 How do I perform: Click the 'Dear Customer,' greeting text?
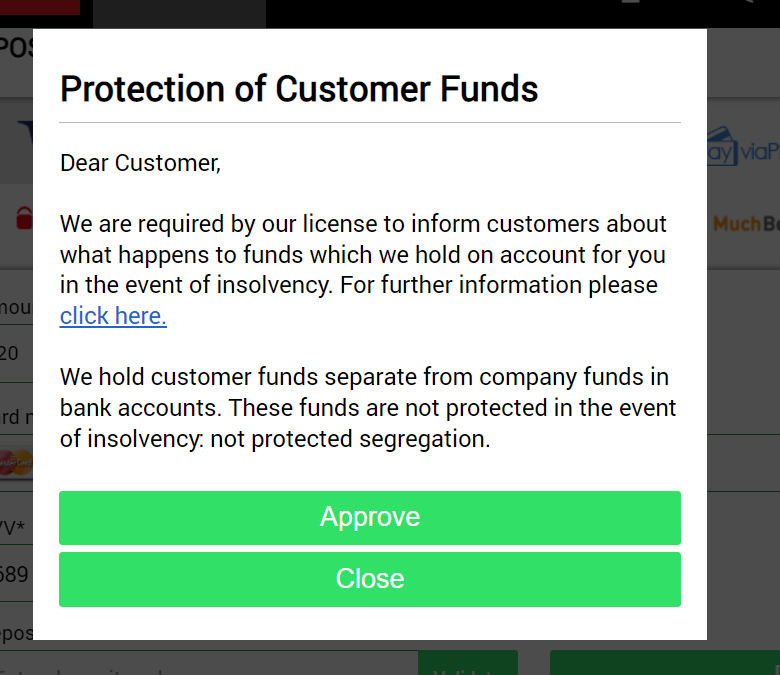[140, 163]
